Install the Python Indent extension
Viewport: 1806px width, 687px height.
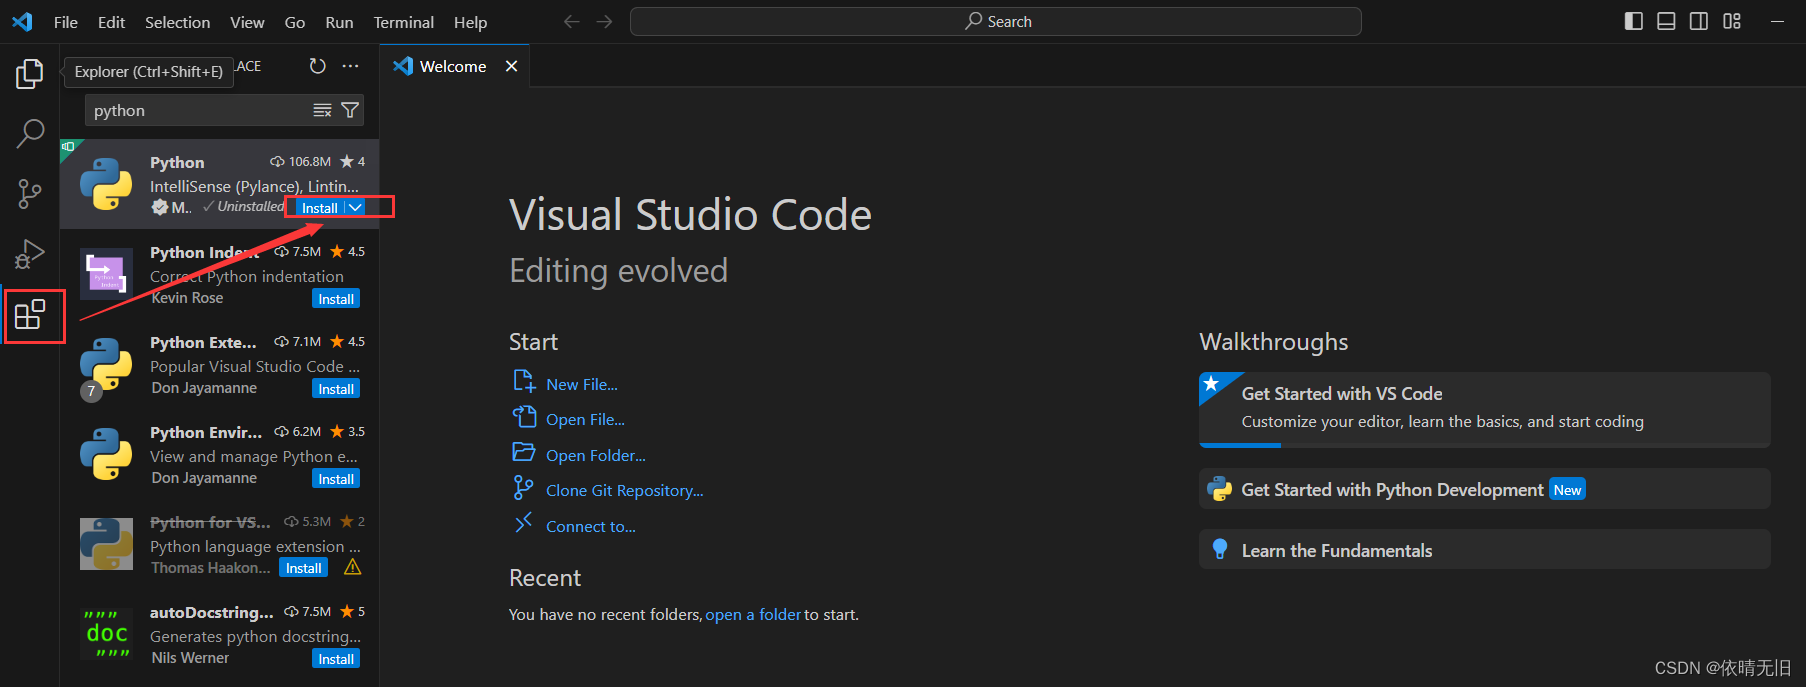click(336, 299)
